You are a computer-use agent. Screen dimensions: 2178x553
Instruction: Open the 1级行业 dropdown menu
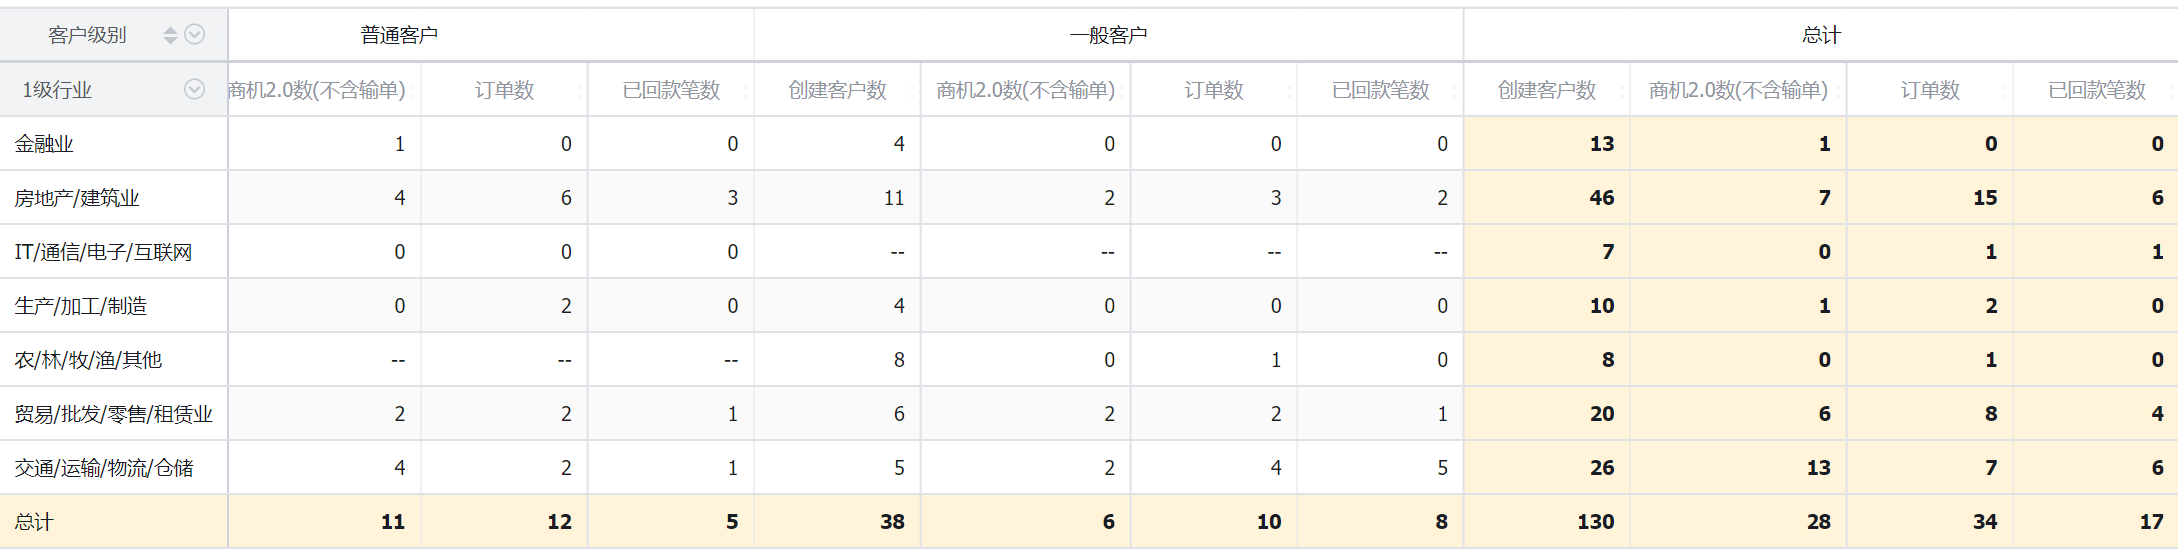(x=194, y=90)
